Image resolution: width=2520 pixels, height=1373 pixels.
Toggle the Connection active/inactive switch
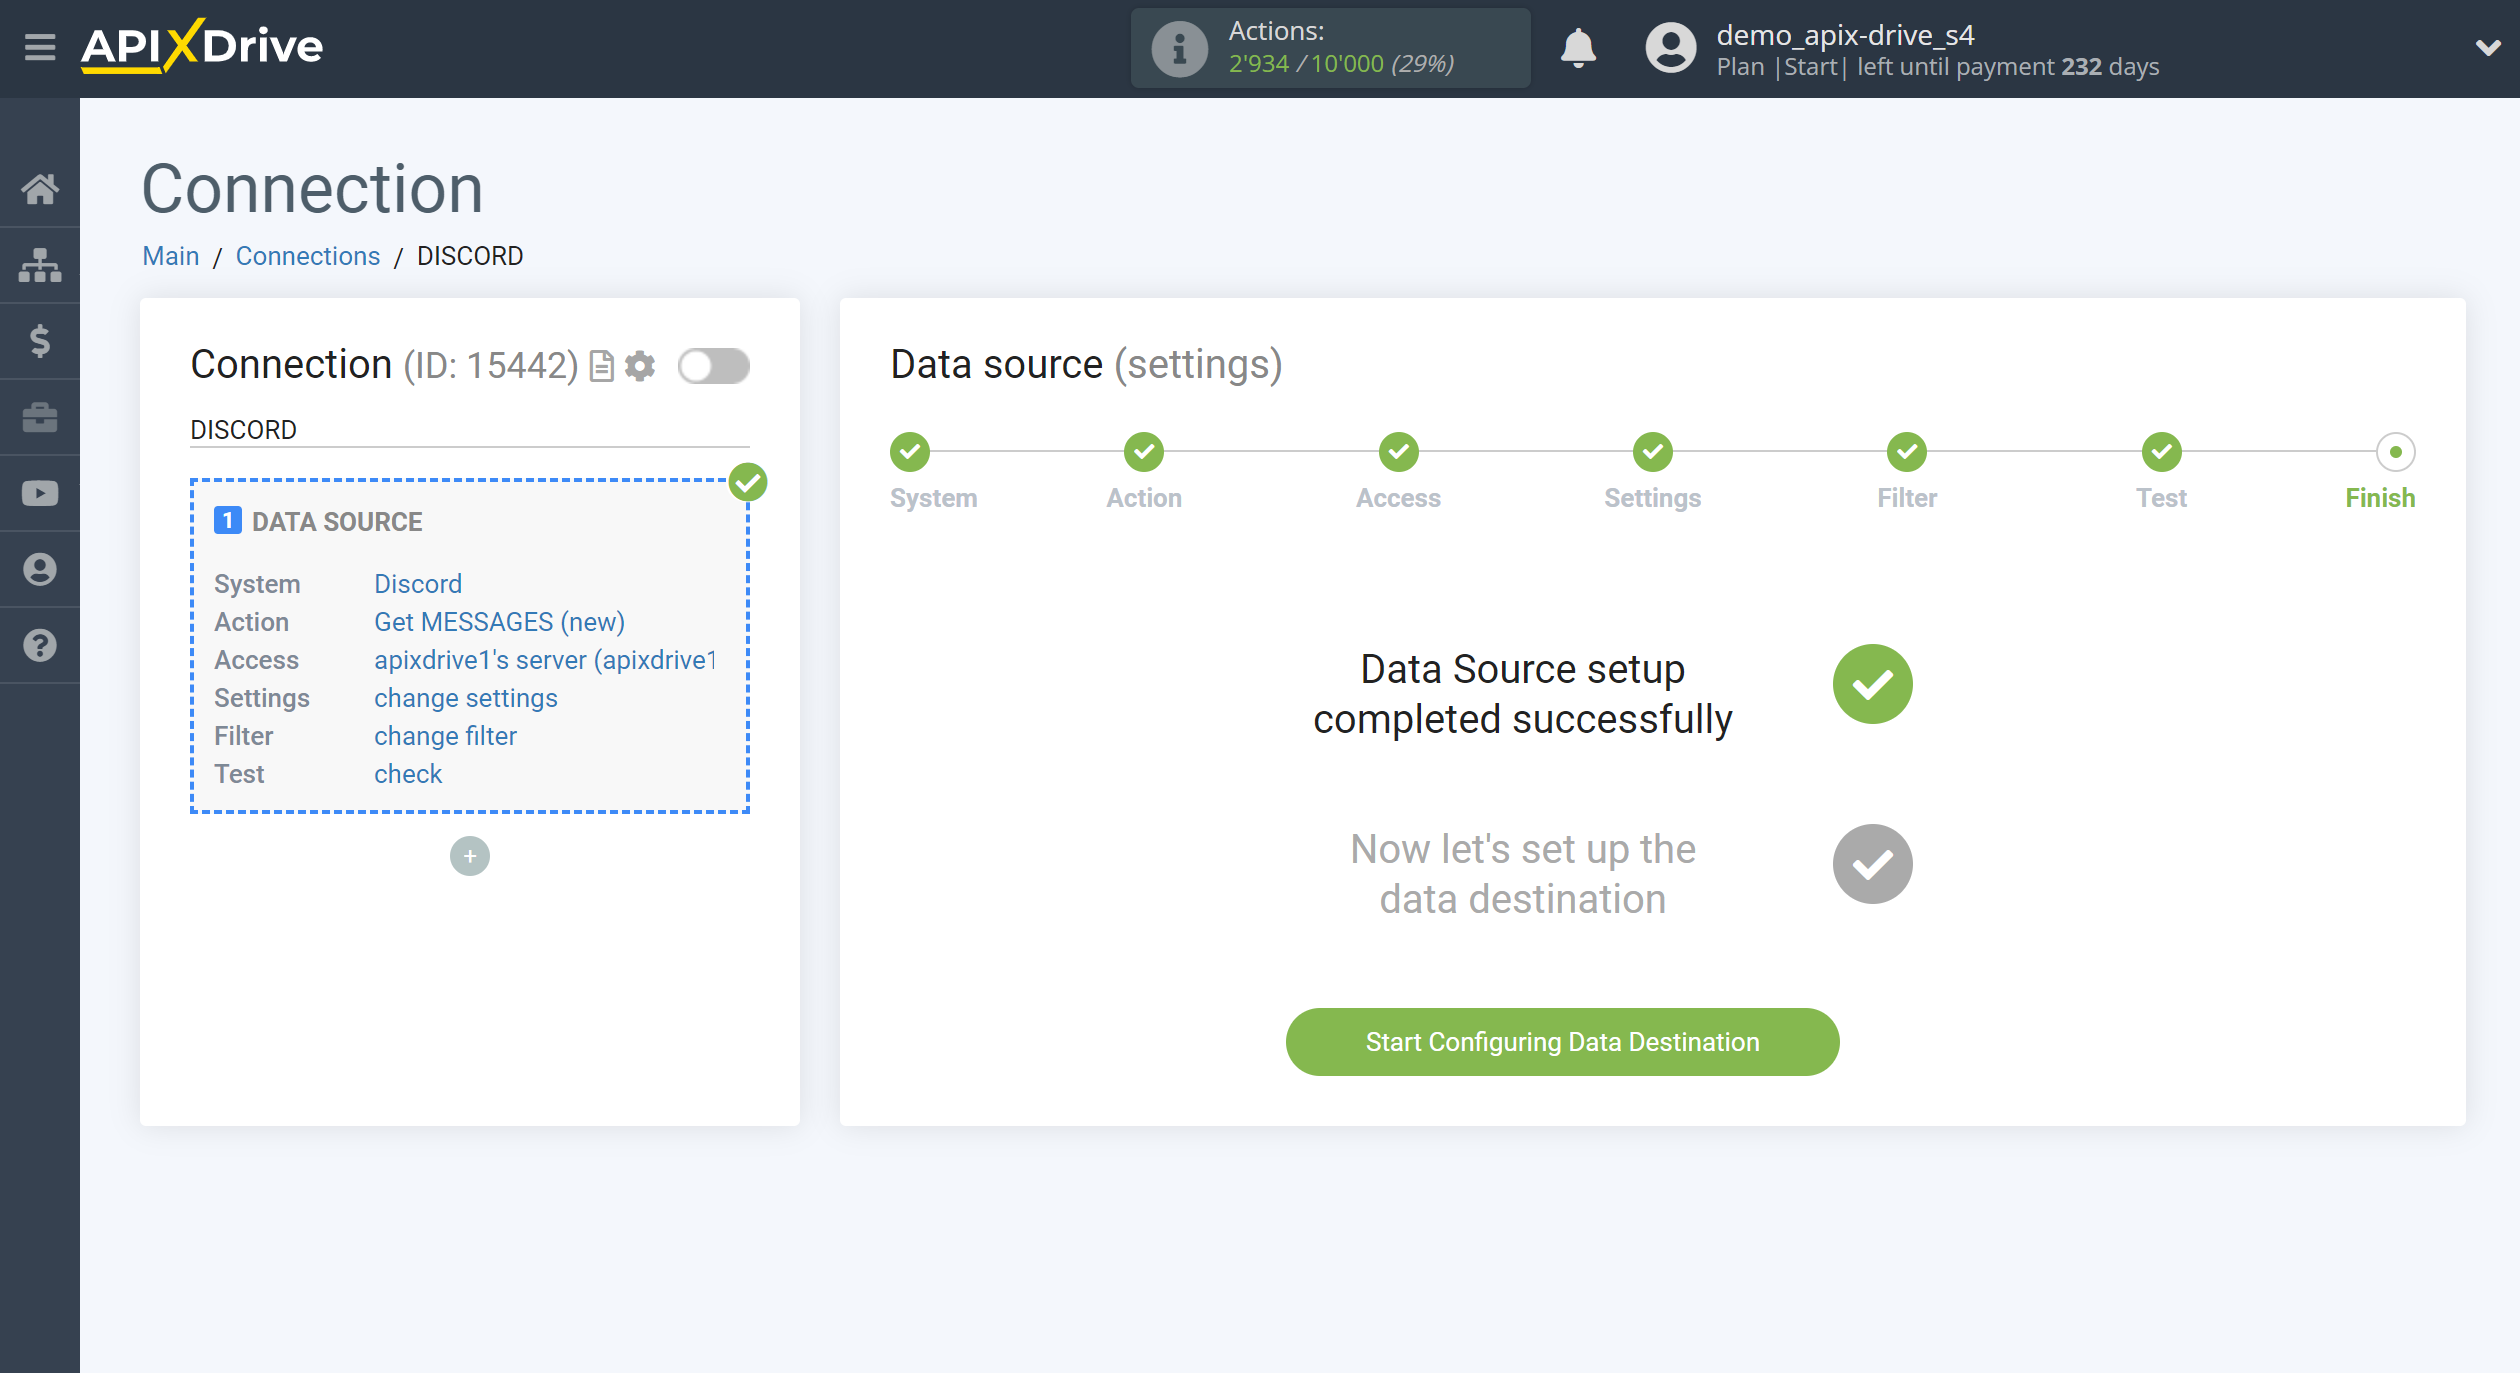[x=712, y=365]
